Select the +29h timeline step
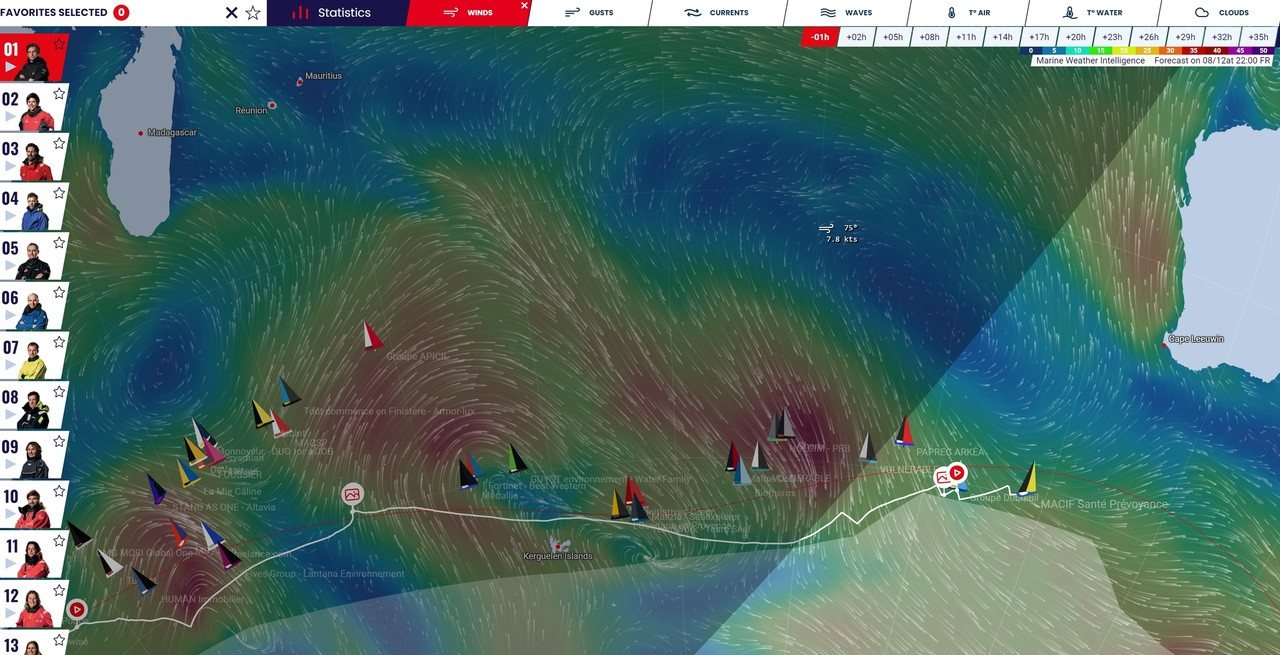The height and width of the screenshot is (655, 1280). 1185,37
